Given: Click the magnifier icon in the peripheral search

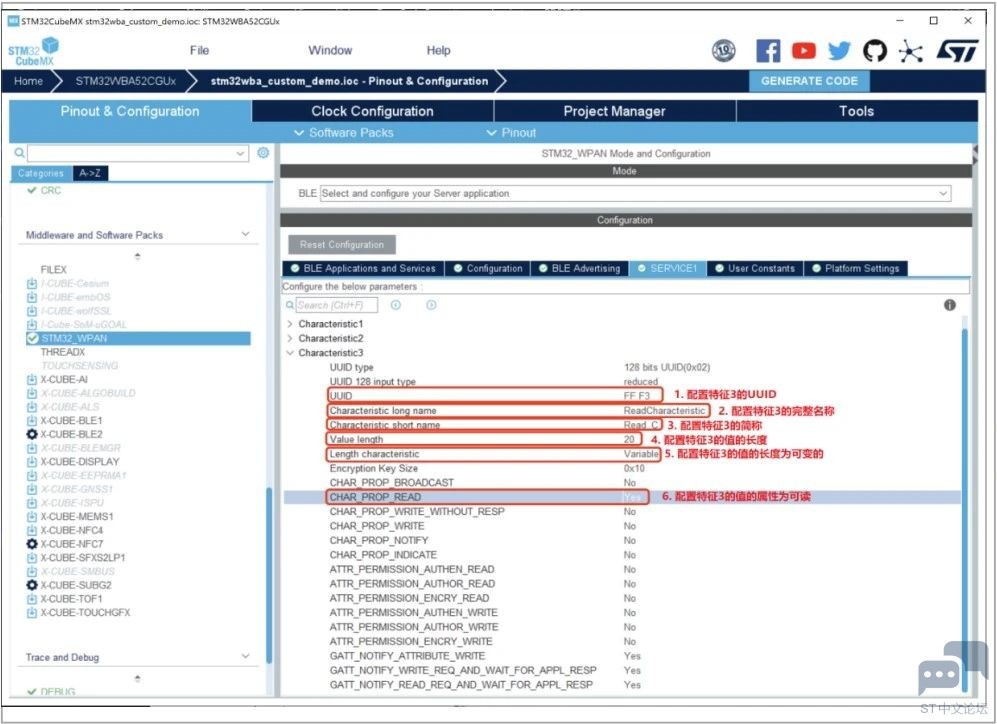Looking at the screenshot, I should tap(20, 153).
